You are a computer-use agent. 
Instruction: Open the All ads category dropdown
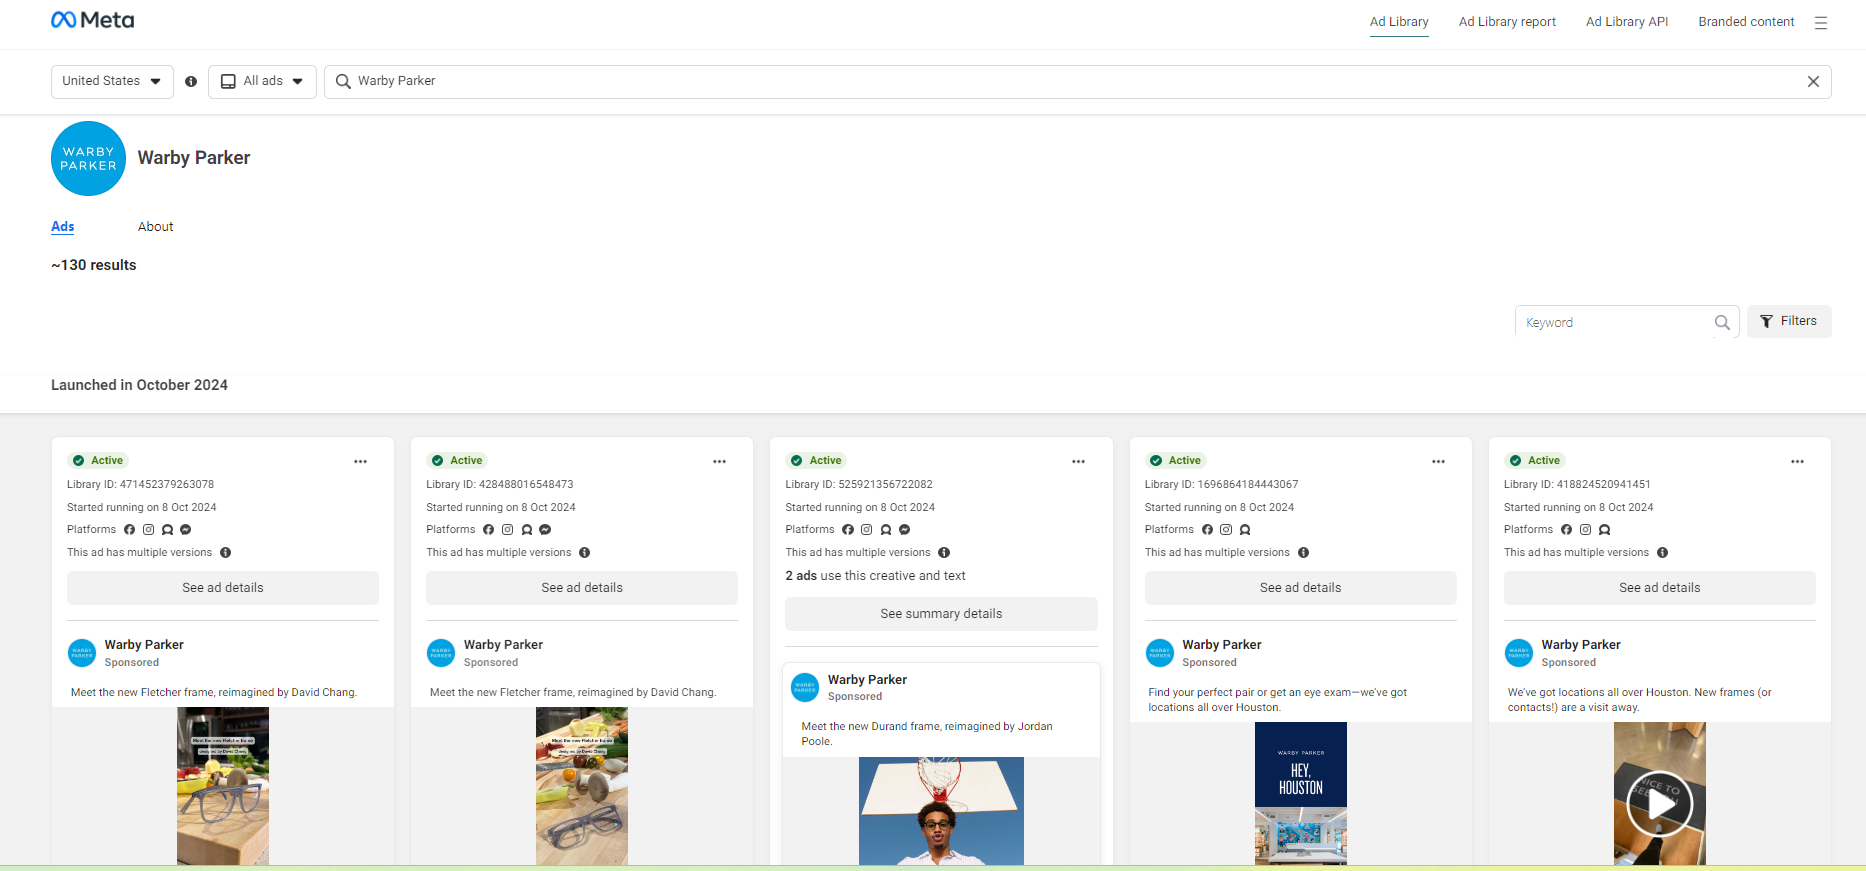pos(262,82)
